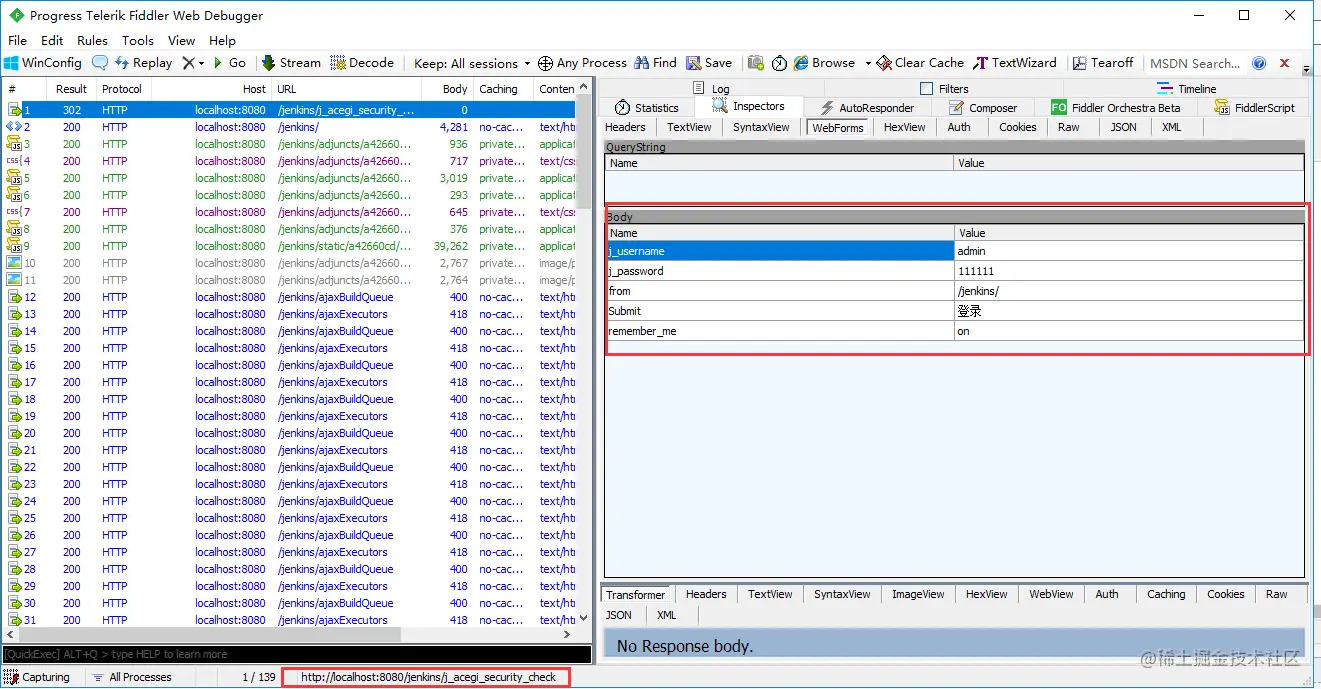
Task: Click remember_me name cell
Action: pos(779,331)
